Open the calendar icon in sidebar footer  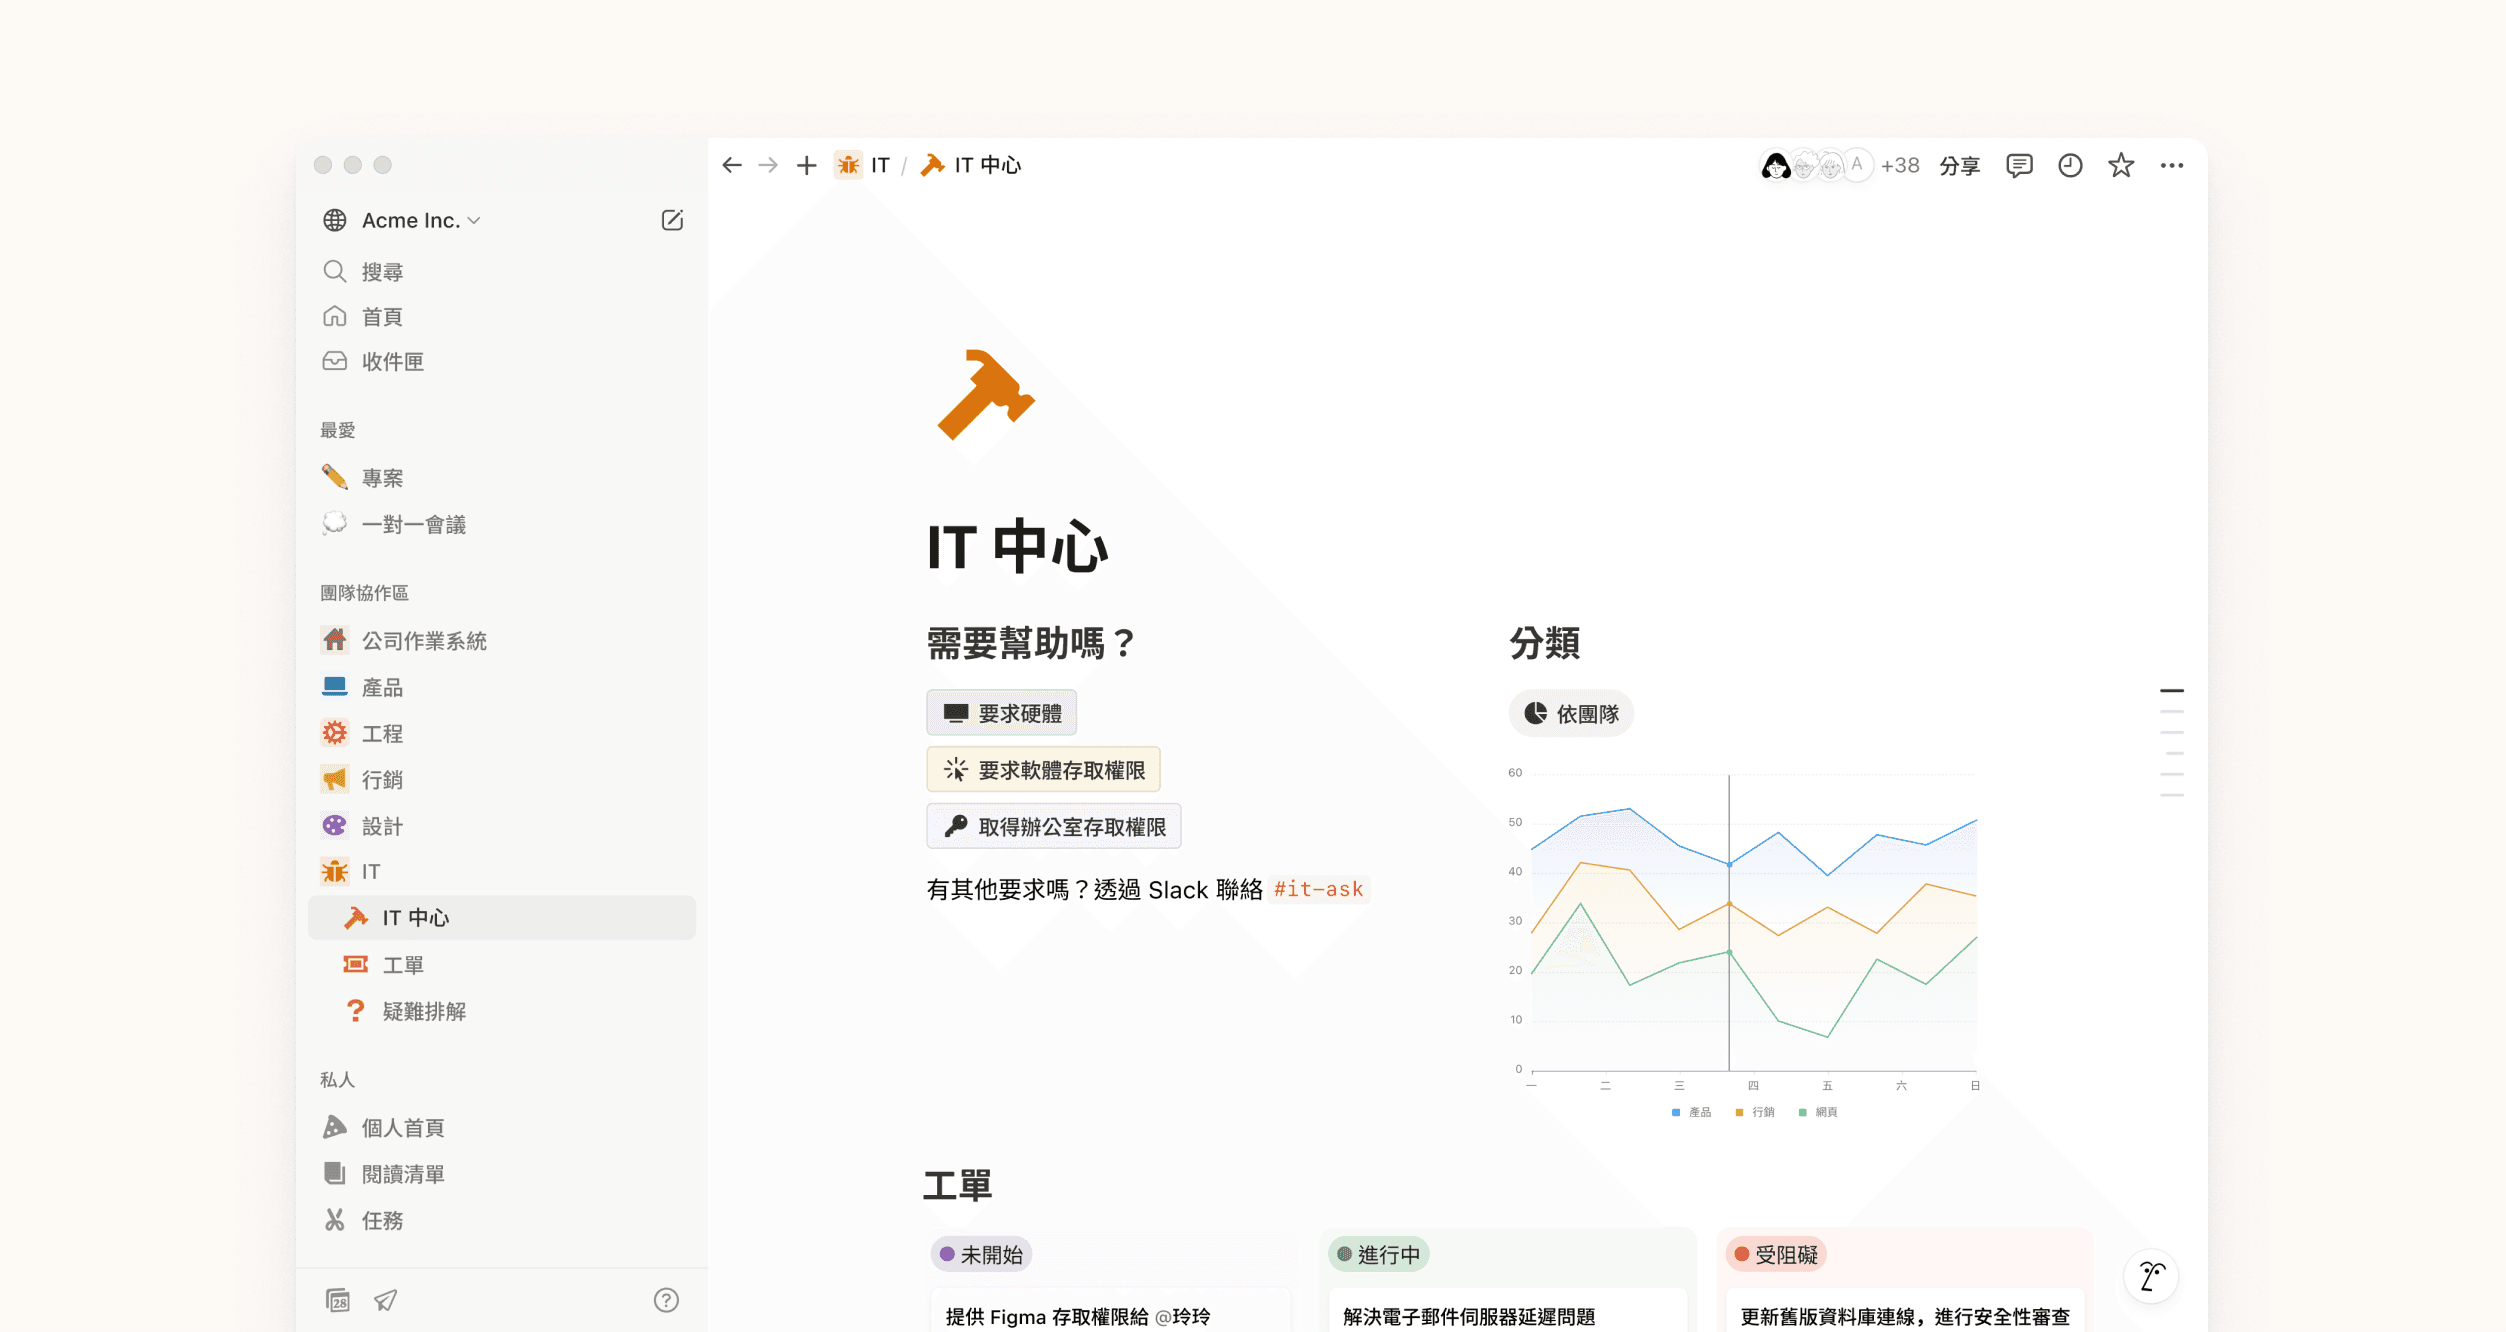coord(338,1300)
